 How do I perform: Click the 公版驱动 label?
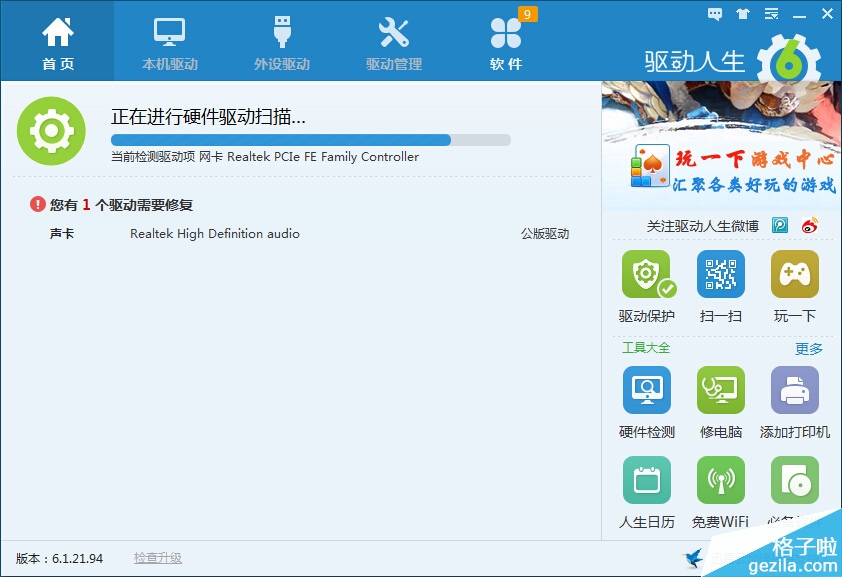click(545, 233)
